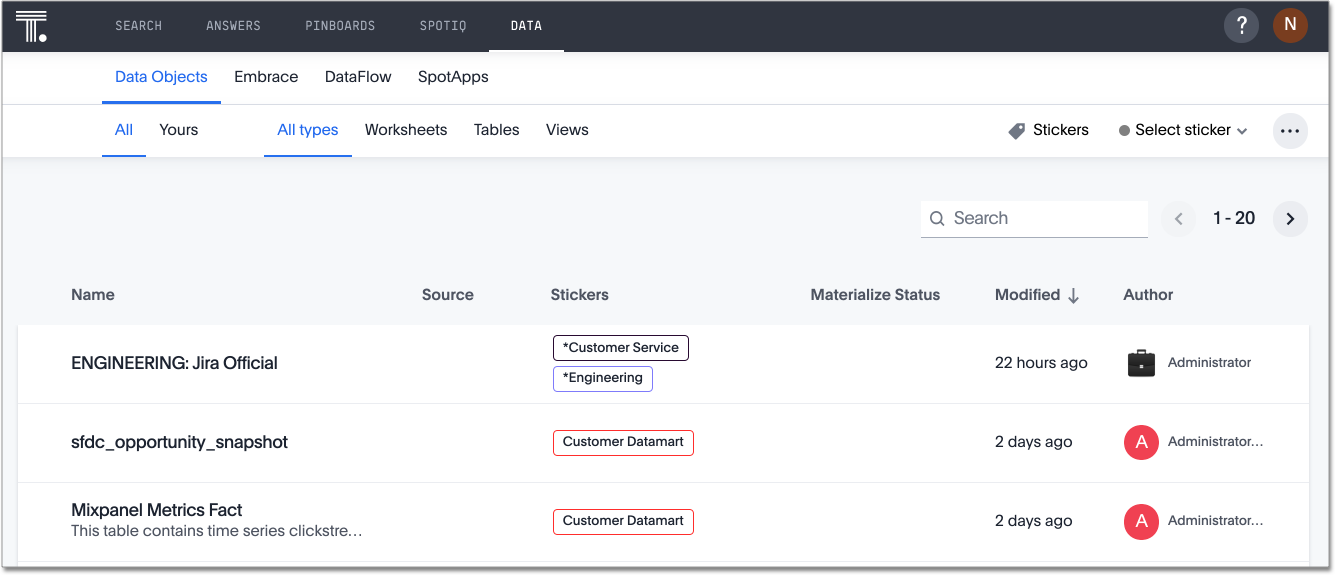Image resolution: width=1335 pixels, height=575 pixels.
Task: Click the Search input field
Action: (1034, 219)
